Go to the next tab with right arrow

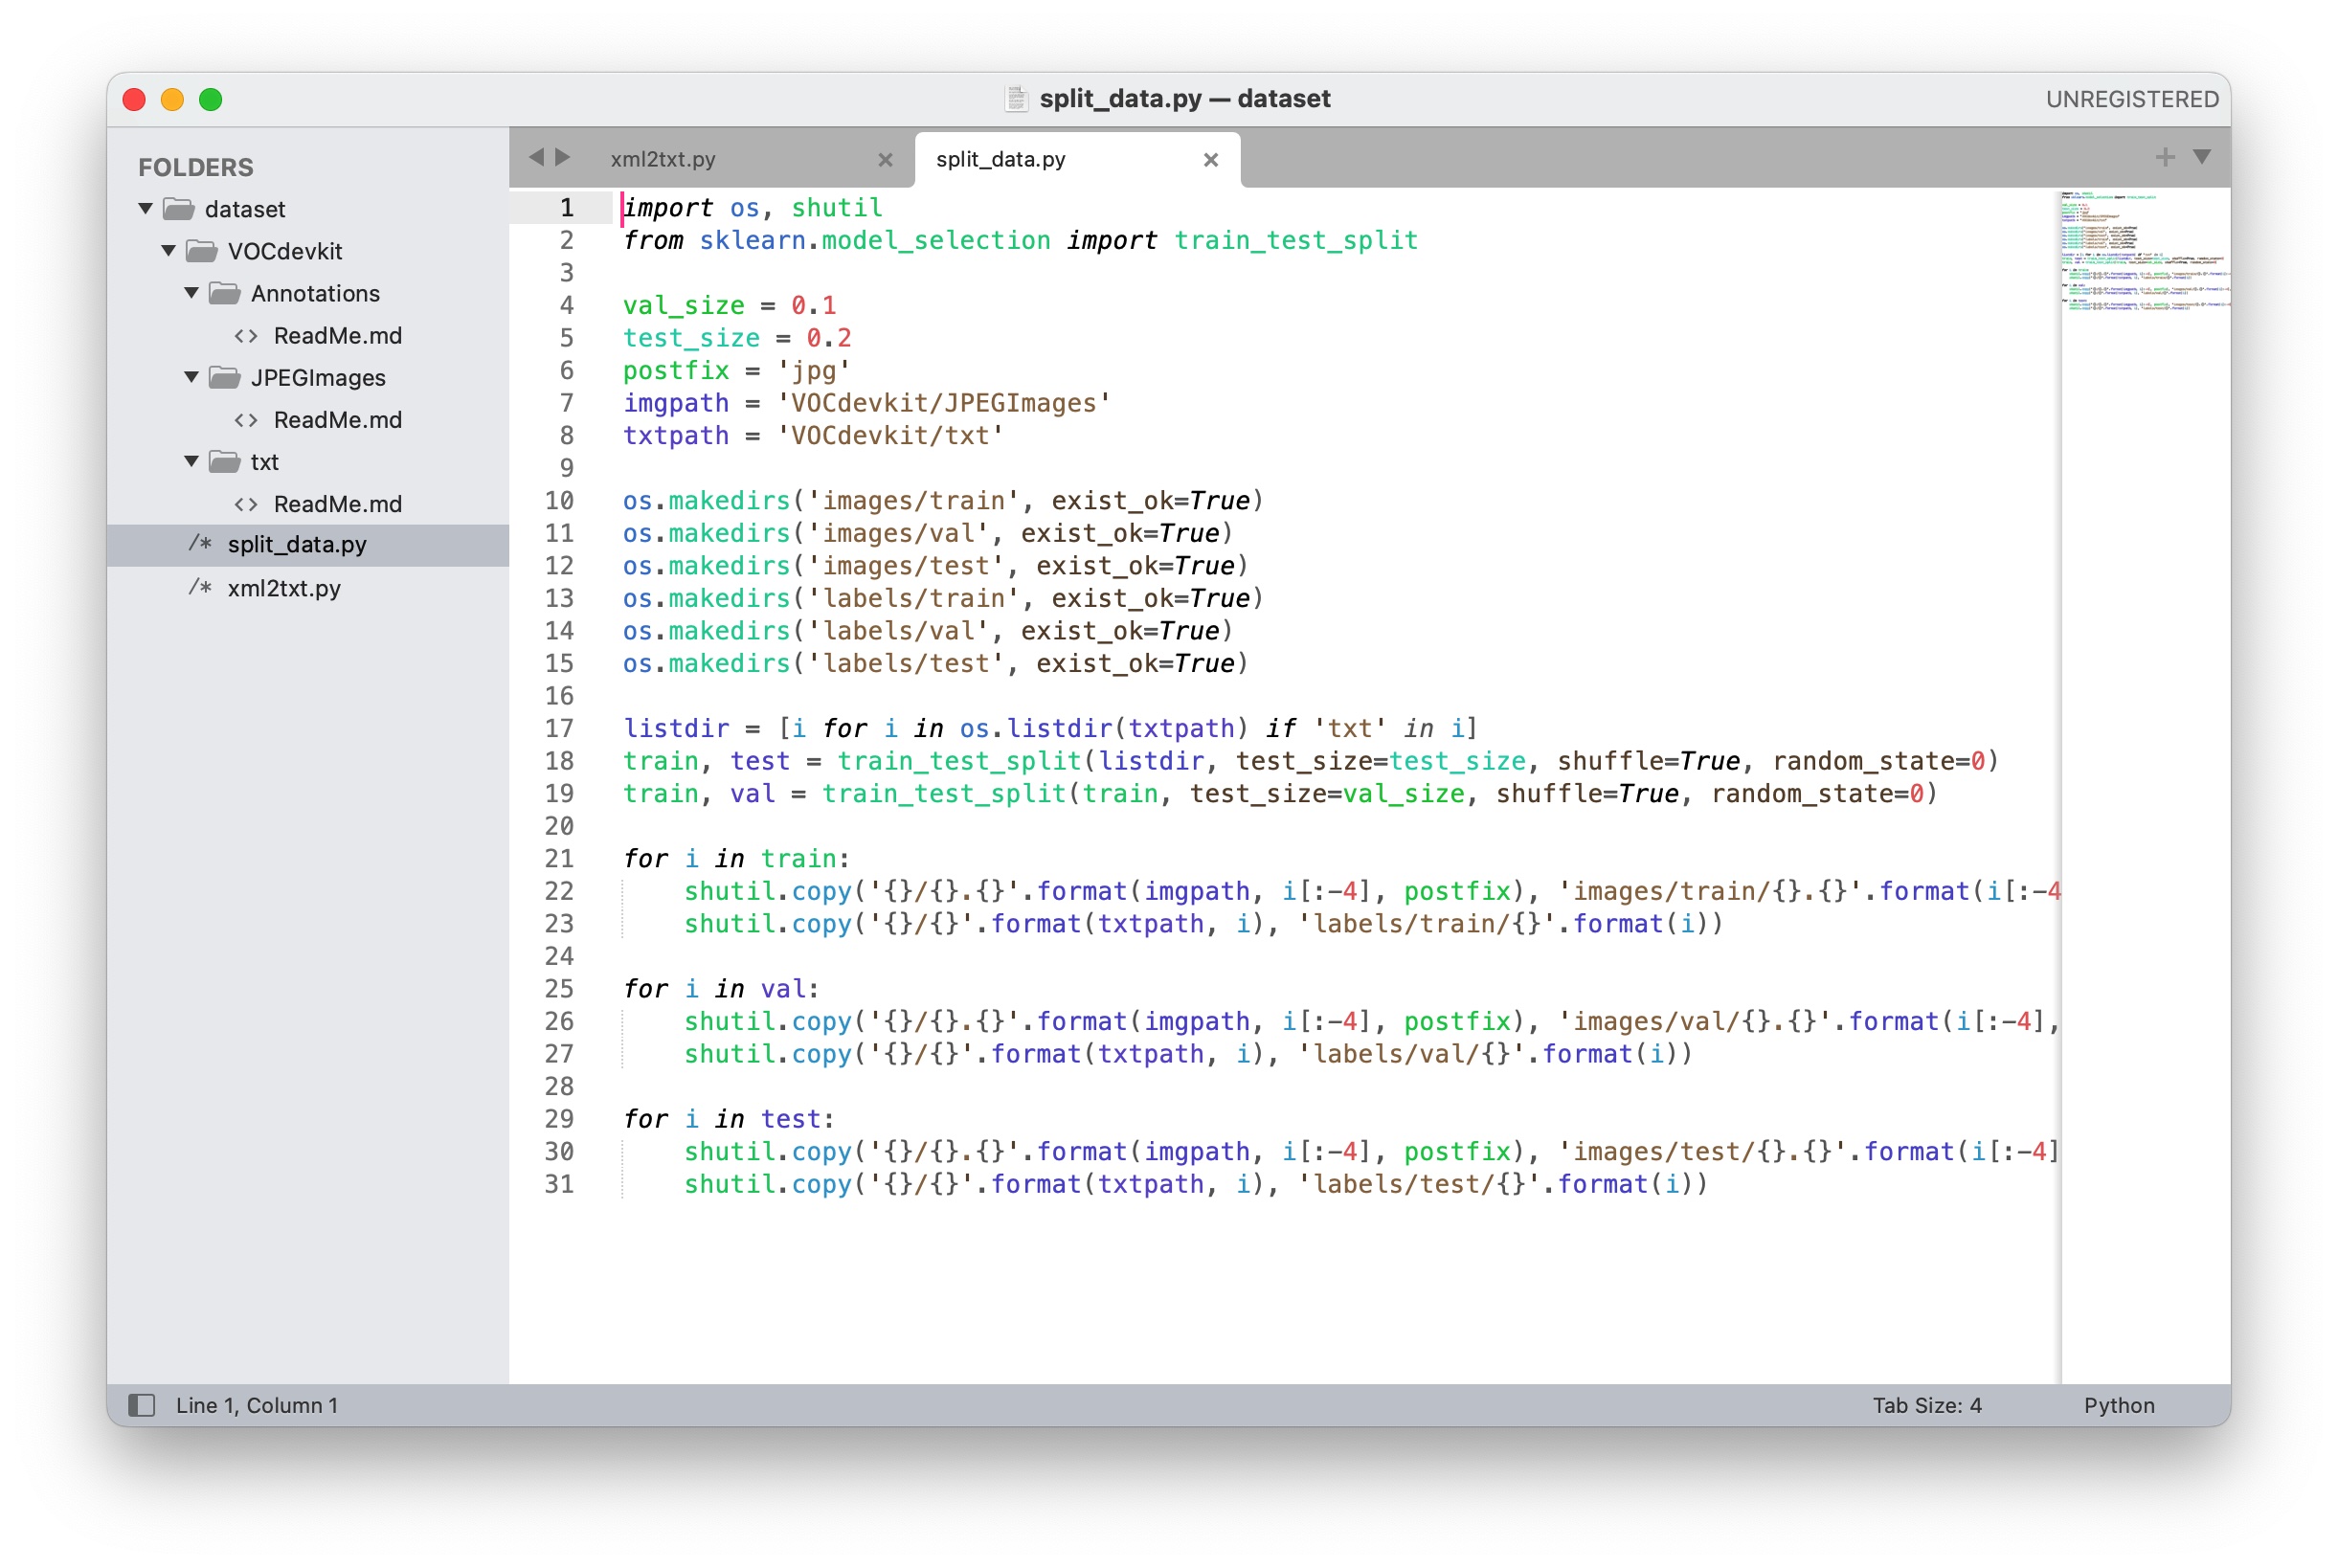pos(563,157)
